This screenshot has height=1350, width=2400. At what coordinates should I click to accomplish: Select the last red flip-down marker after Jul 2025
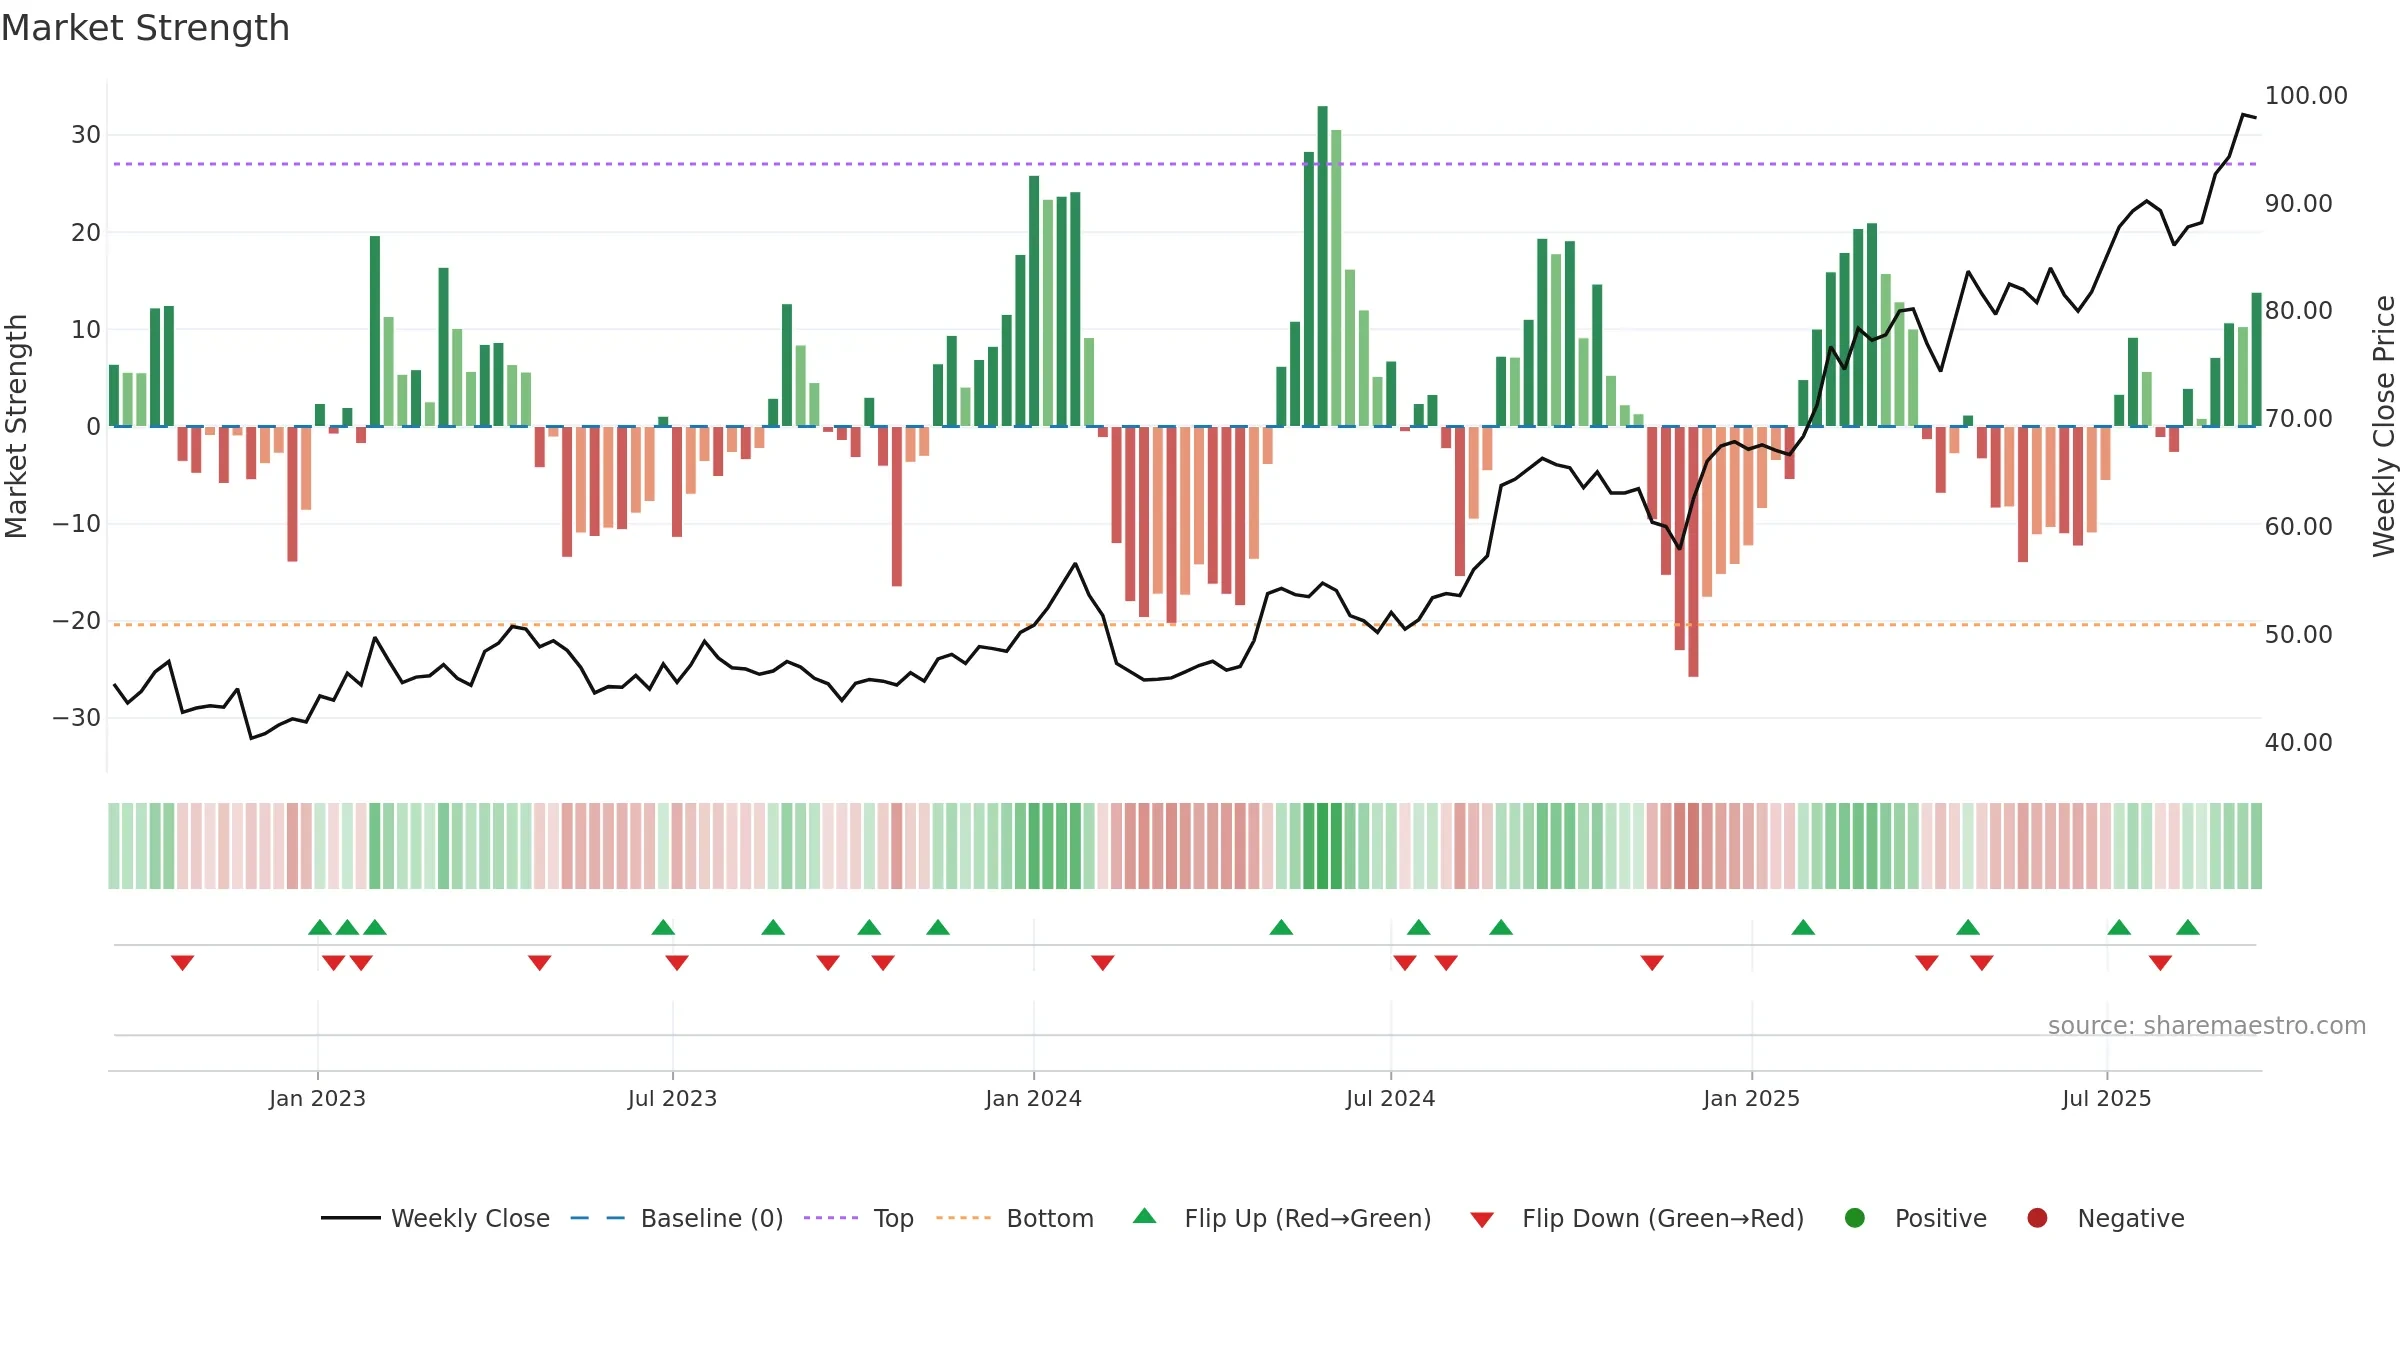point(2160,962)
